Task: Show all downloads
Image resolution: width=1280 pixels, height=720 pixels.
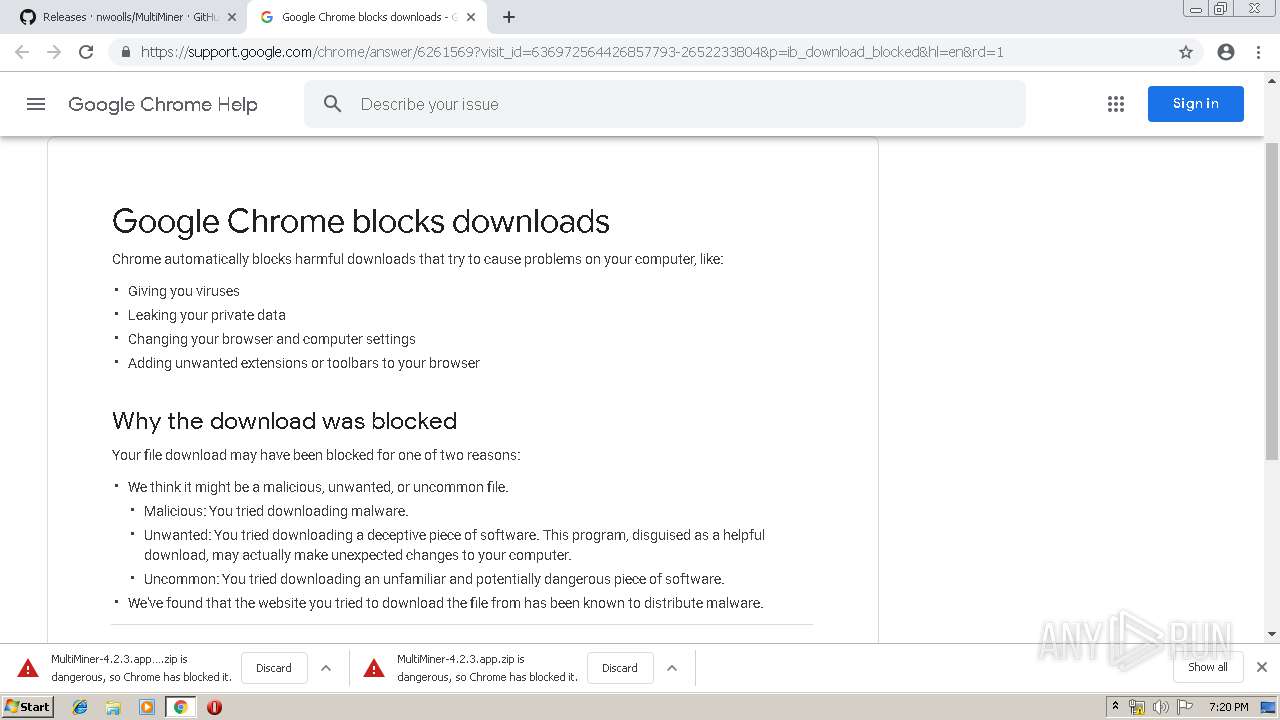Action: pyautogui.click(x=1207, y=667)
